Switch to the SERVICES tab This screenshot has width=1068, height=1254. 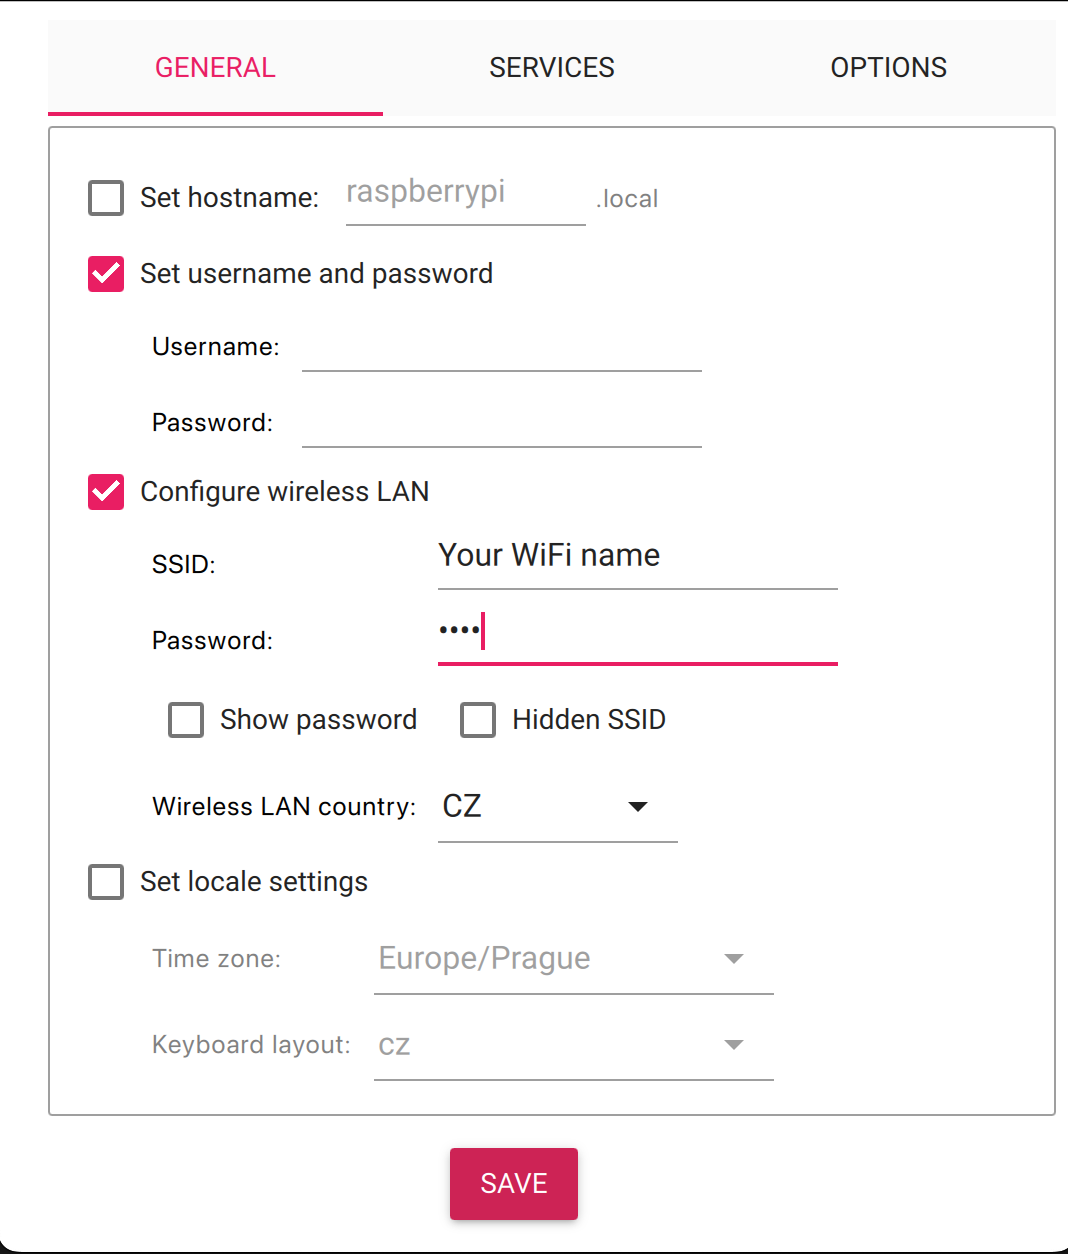(x=552, y=68)
